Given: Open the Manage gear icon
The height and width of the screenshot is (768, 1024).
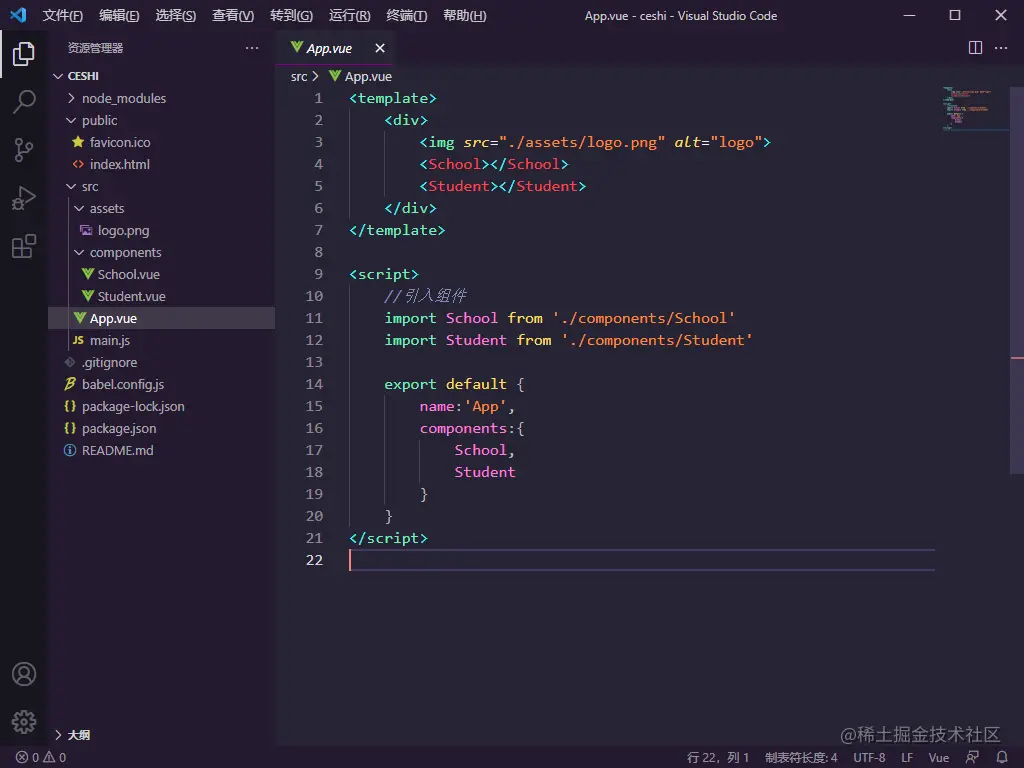Looking at the screenshot, I should pyautogui.click(x=24, y=722).
